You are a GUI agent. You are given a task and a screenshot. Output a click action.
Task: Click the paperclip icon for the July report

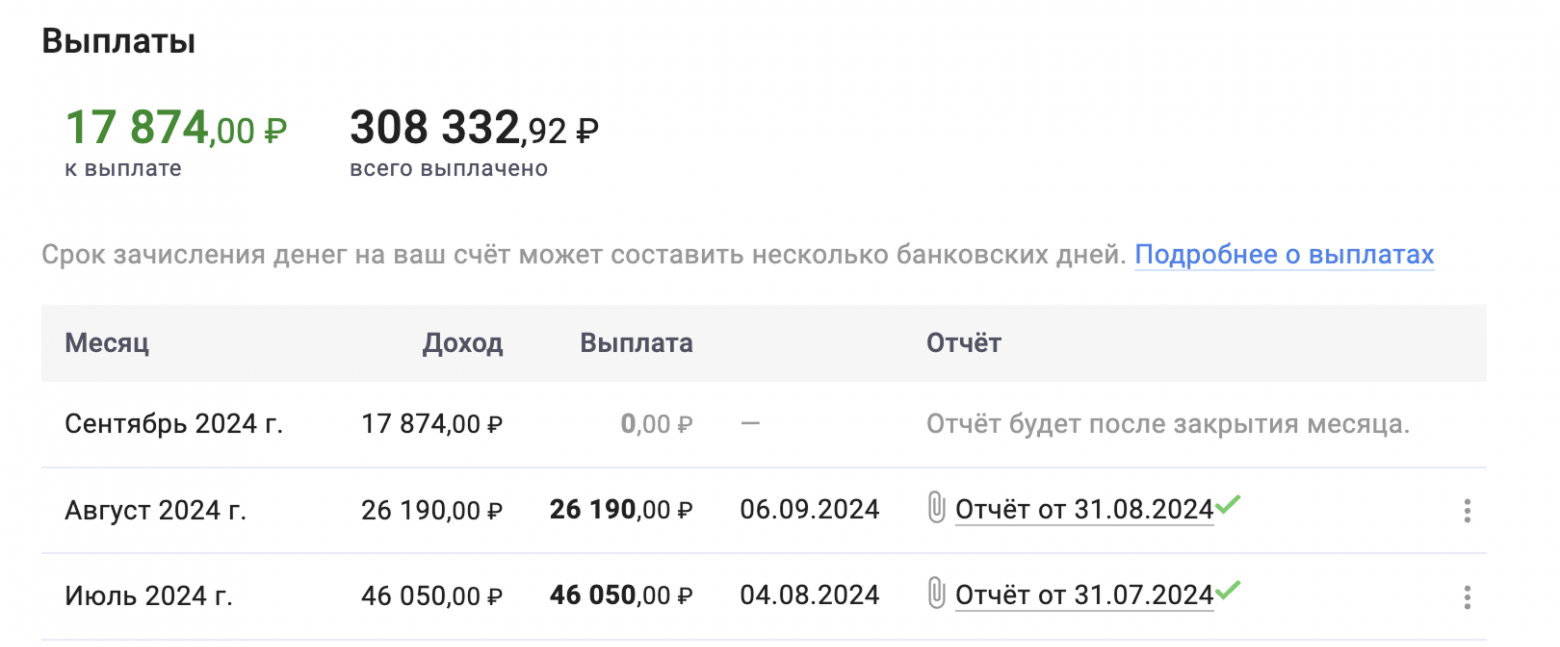point(936,596)
